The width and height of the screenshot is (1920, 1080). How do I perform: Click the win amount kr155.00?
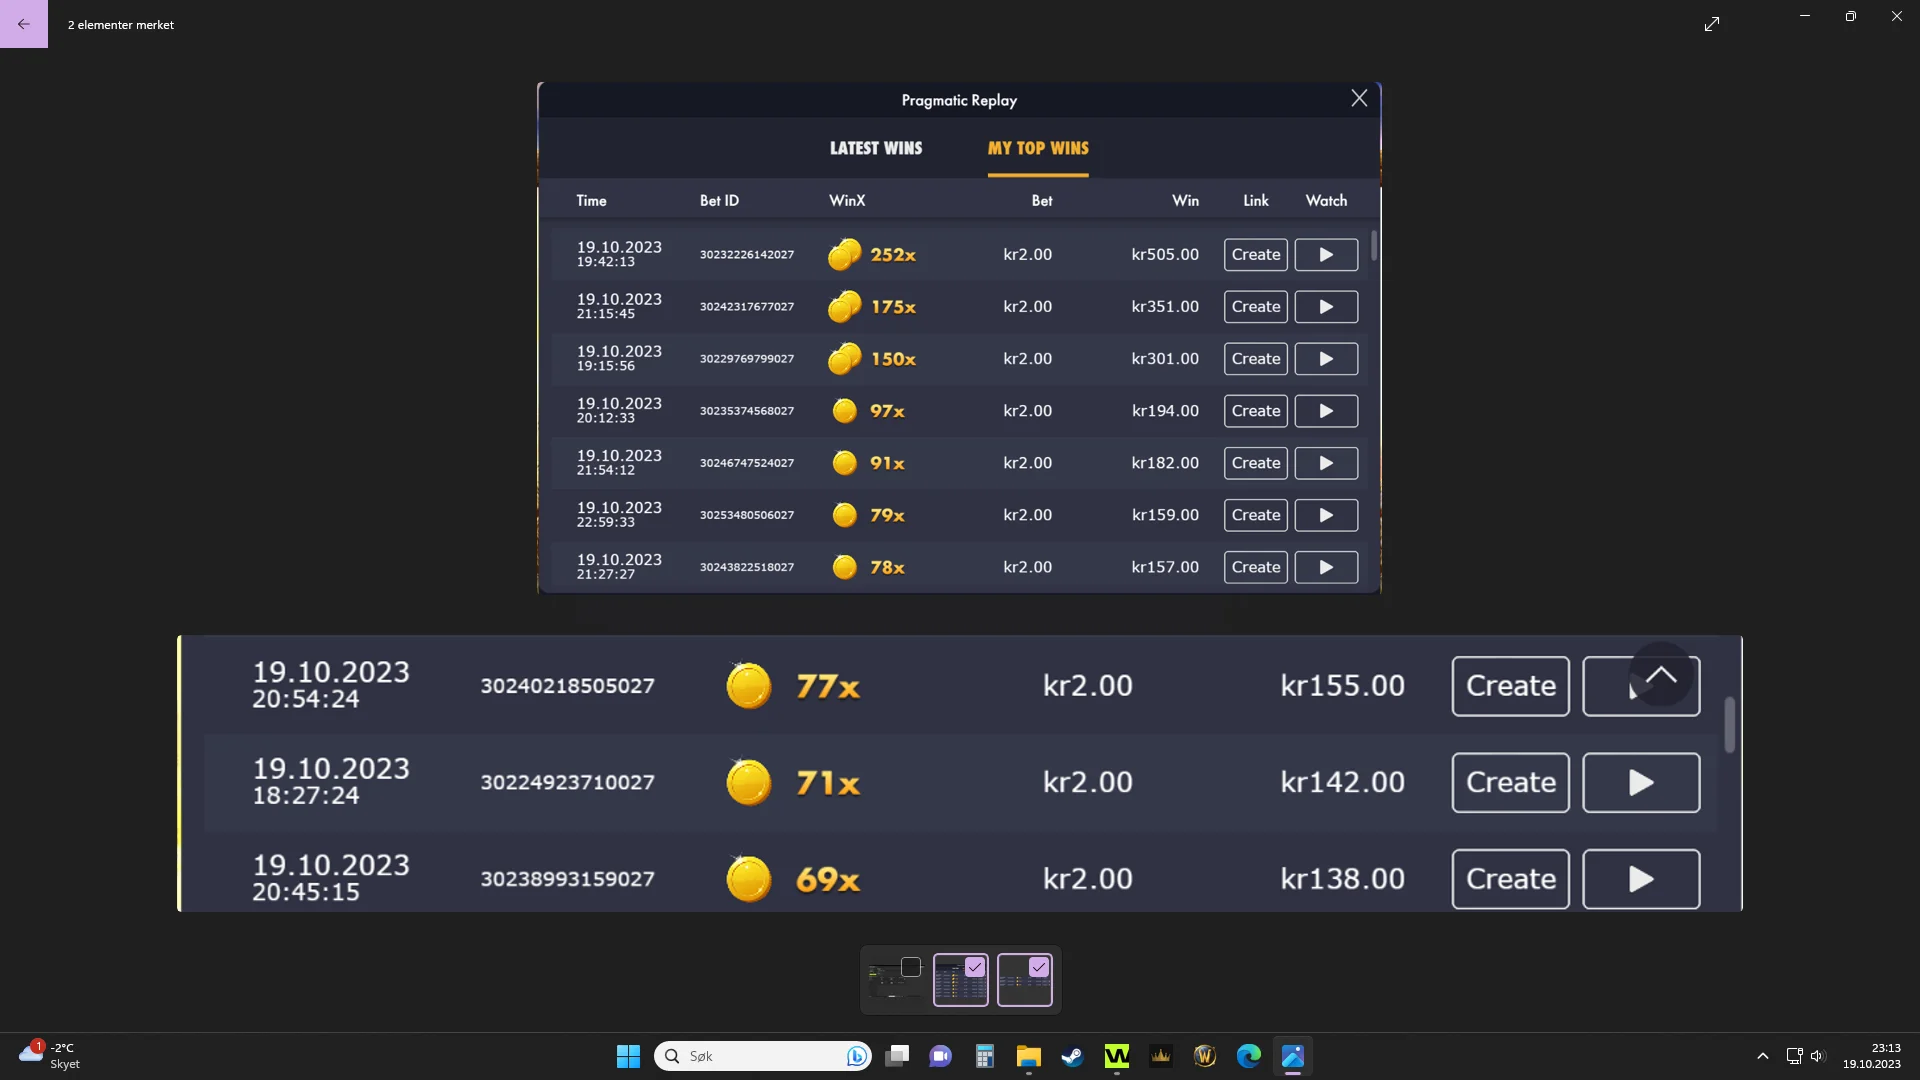click(x=1342, y=686)
